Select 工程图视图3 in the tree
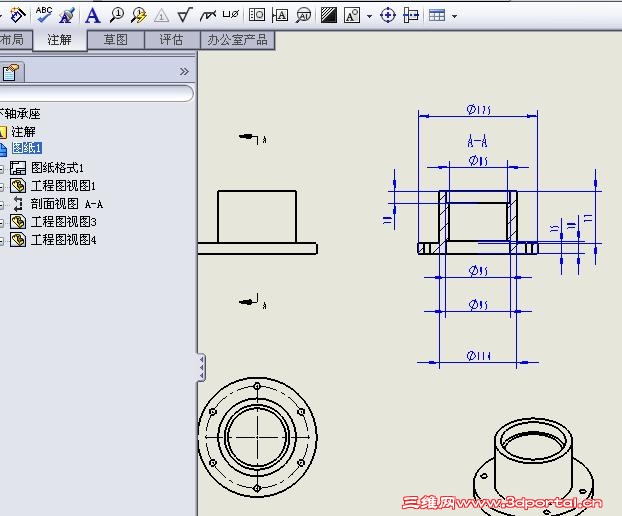This screenshot has width=622, height=516. pos(63,222)
